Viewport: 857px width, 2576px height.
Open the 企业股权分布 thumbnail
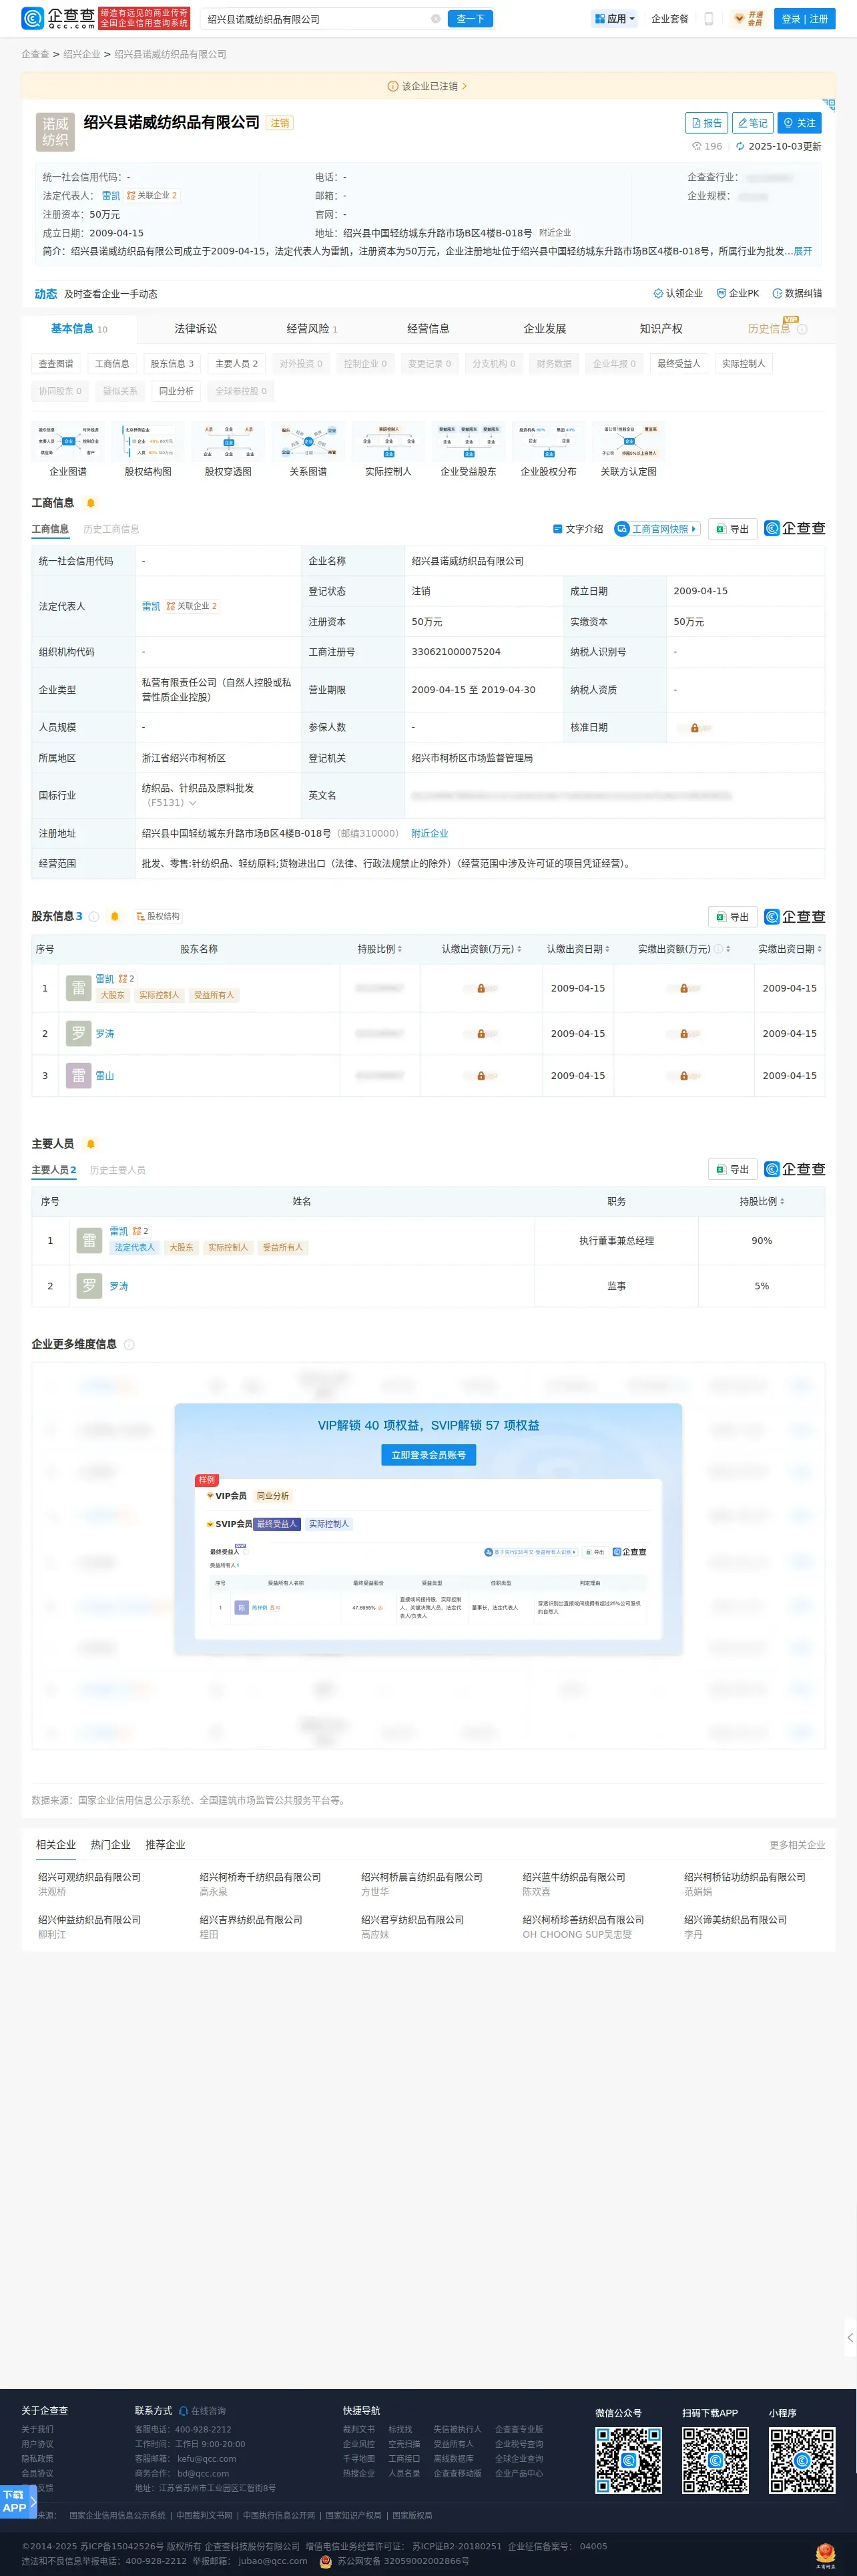pyautogui.click(x=548, y=449)
